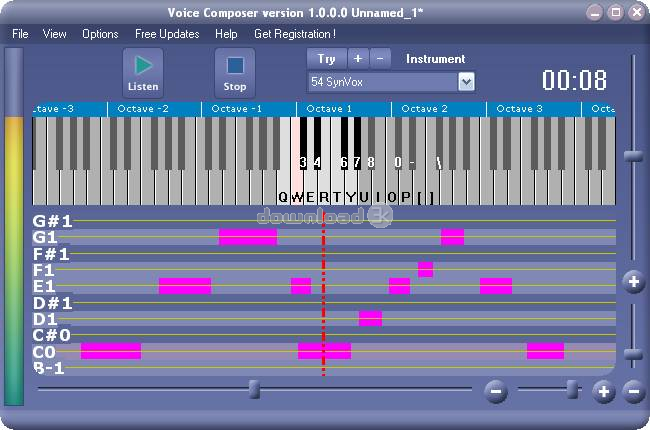Open the View menu
650x430 pixels.
pyautogui.click(x=54, y=34)
